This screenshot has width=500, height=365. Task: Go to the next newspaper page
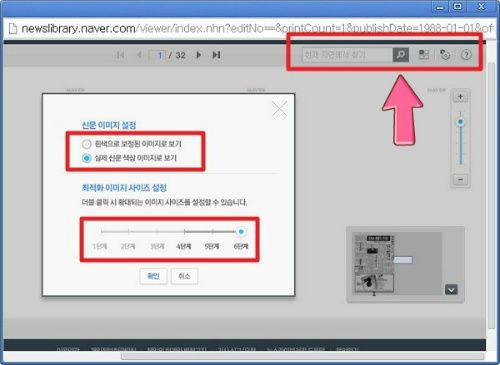199,55
